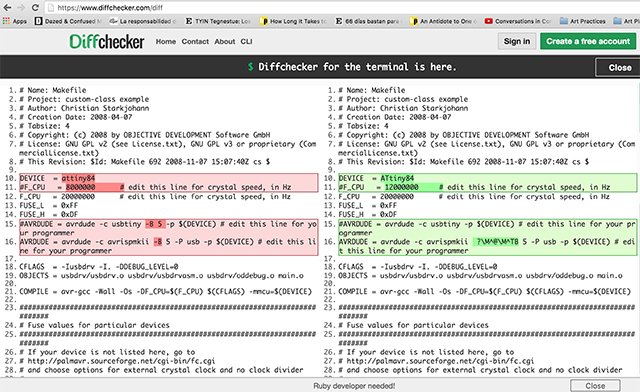Open the Dazed & Confused bookmark

pos(69,21)
